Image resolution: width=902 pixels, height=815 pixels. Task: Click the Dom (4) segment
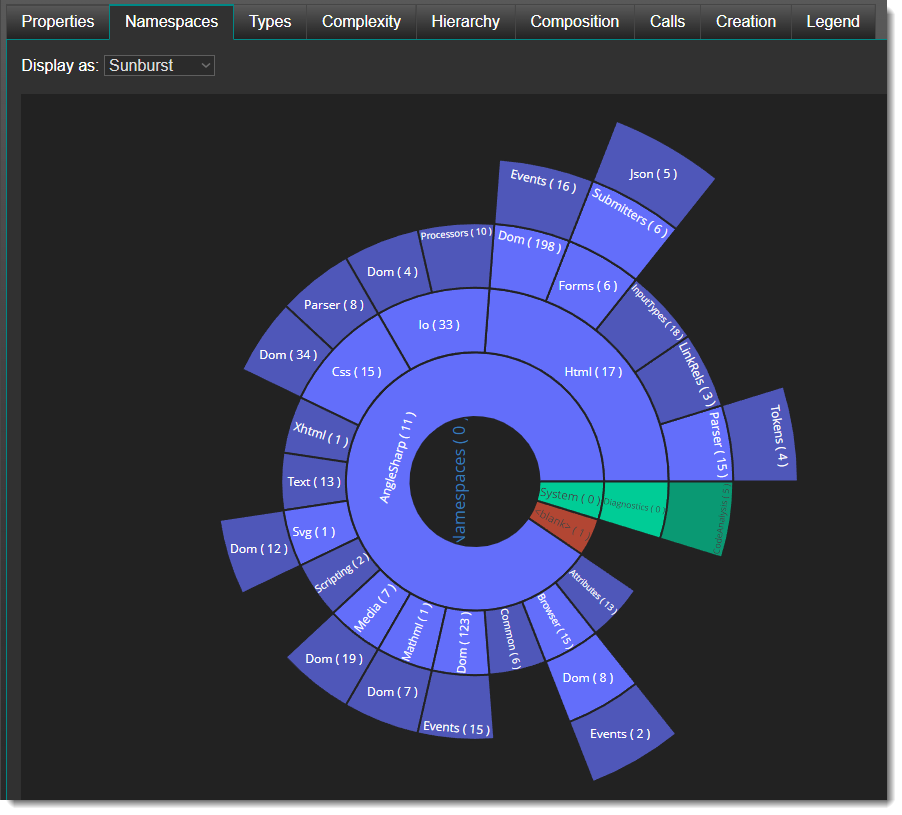click(x=392, y=271)
